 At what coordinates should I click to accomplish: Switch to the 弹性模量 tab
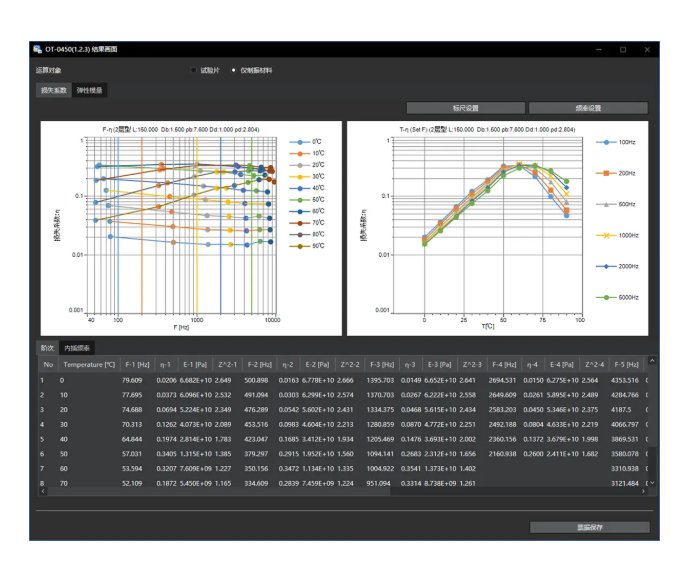click(x=90, y=90)
